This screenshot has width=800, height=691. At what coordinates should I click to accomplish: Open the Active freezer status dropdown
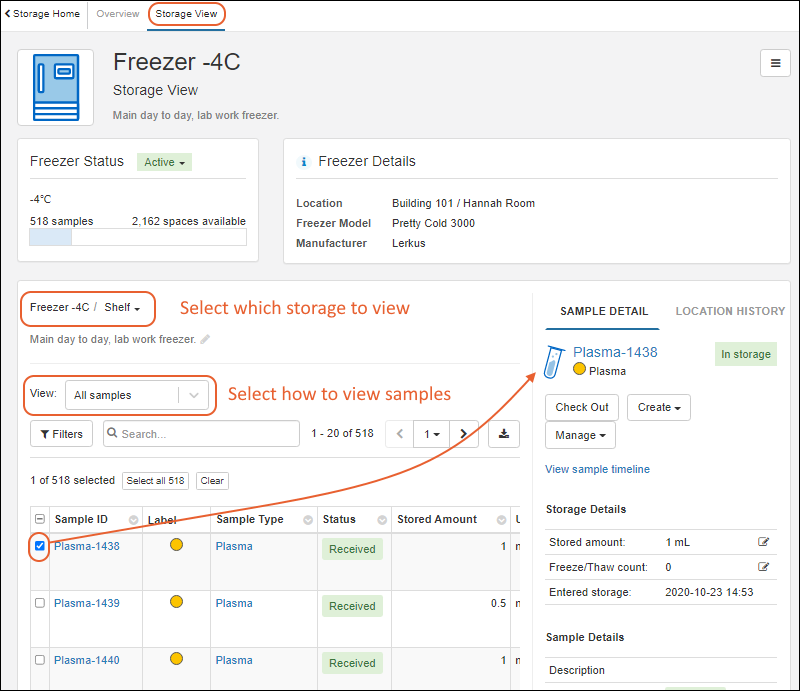[x=165, y=162]
